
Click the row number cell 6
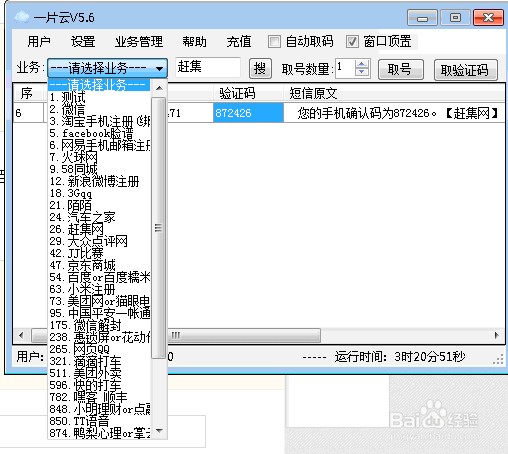29,113
